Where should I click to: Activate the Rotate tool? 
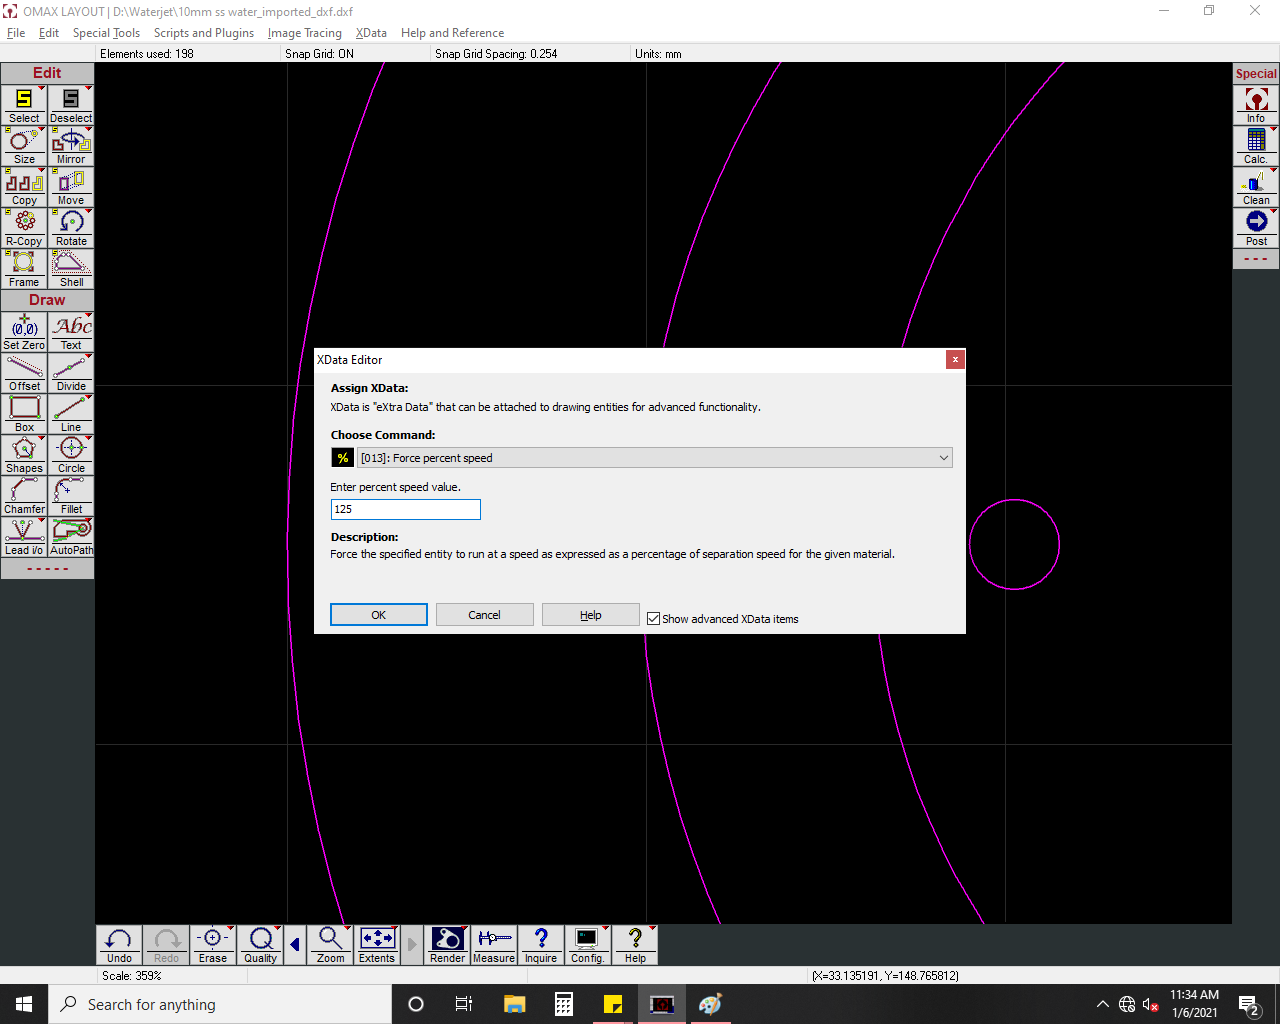point(71,228)
